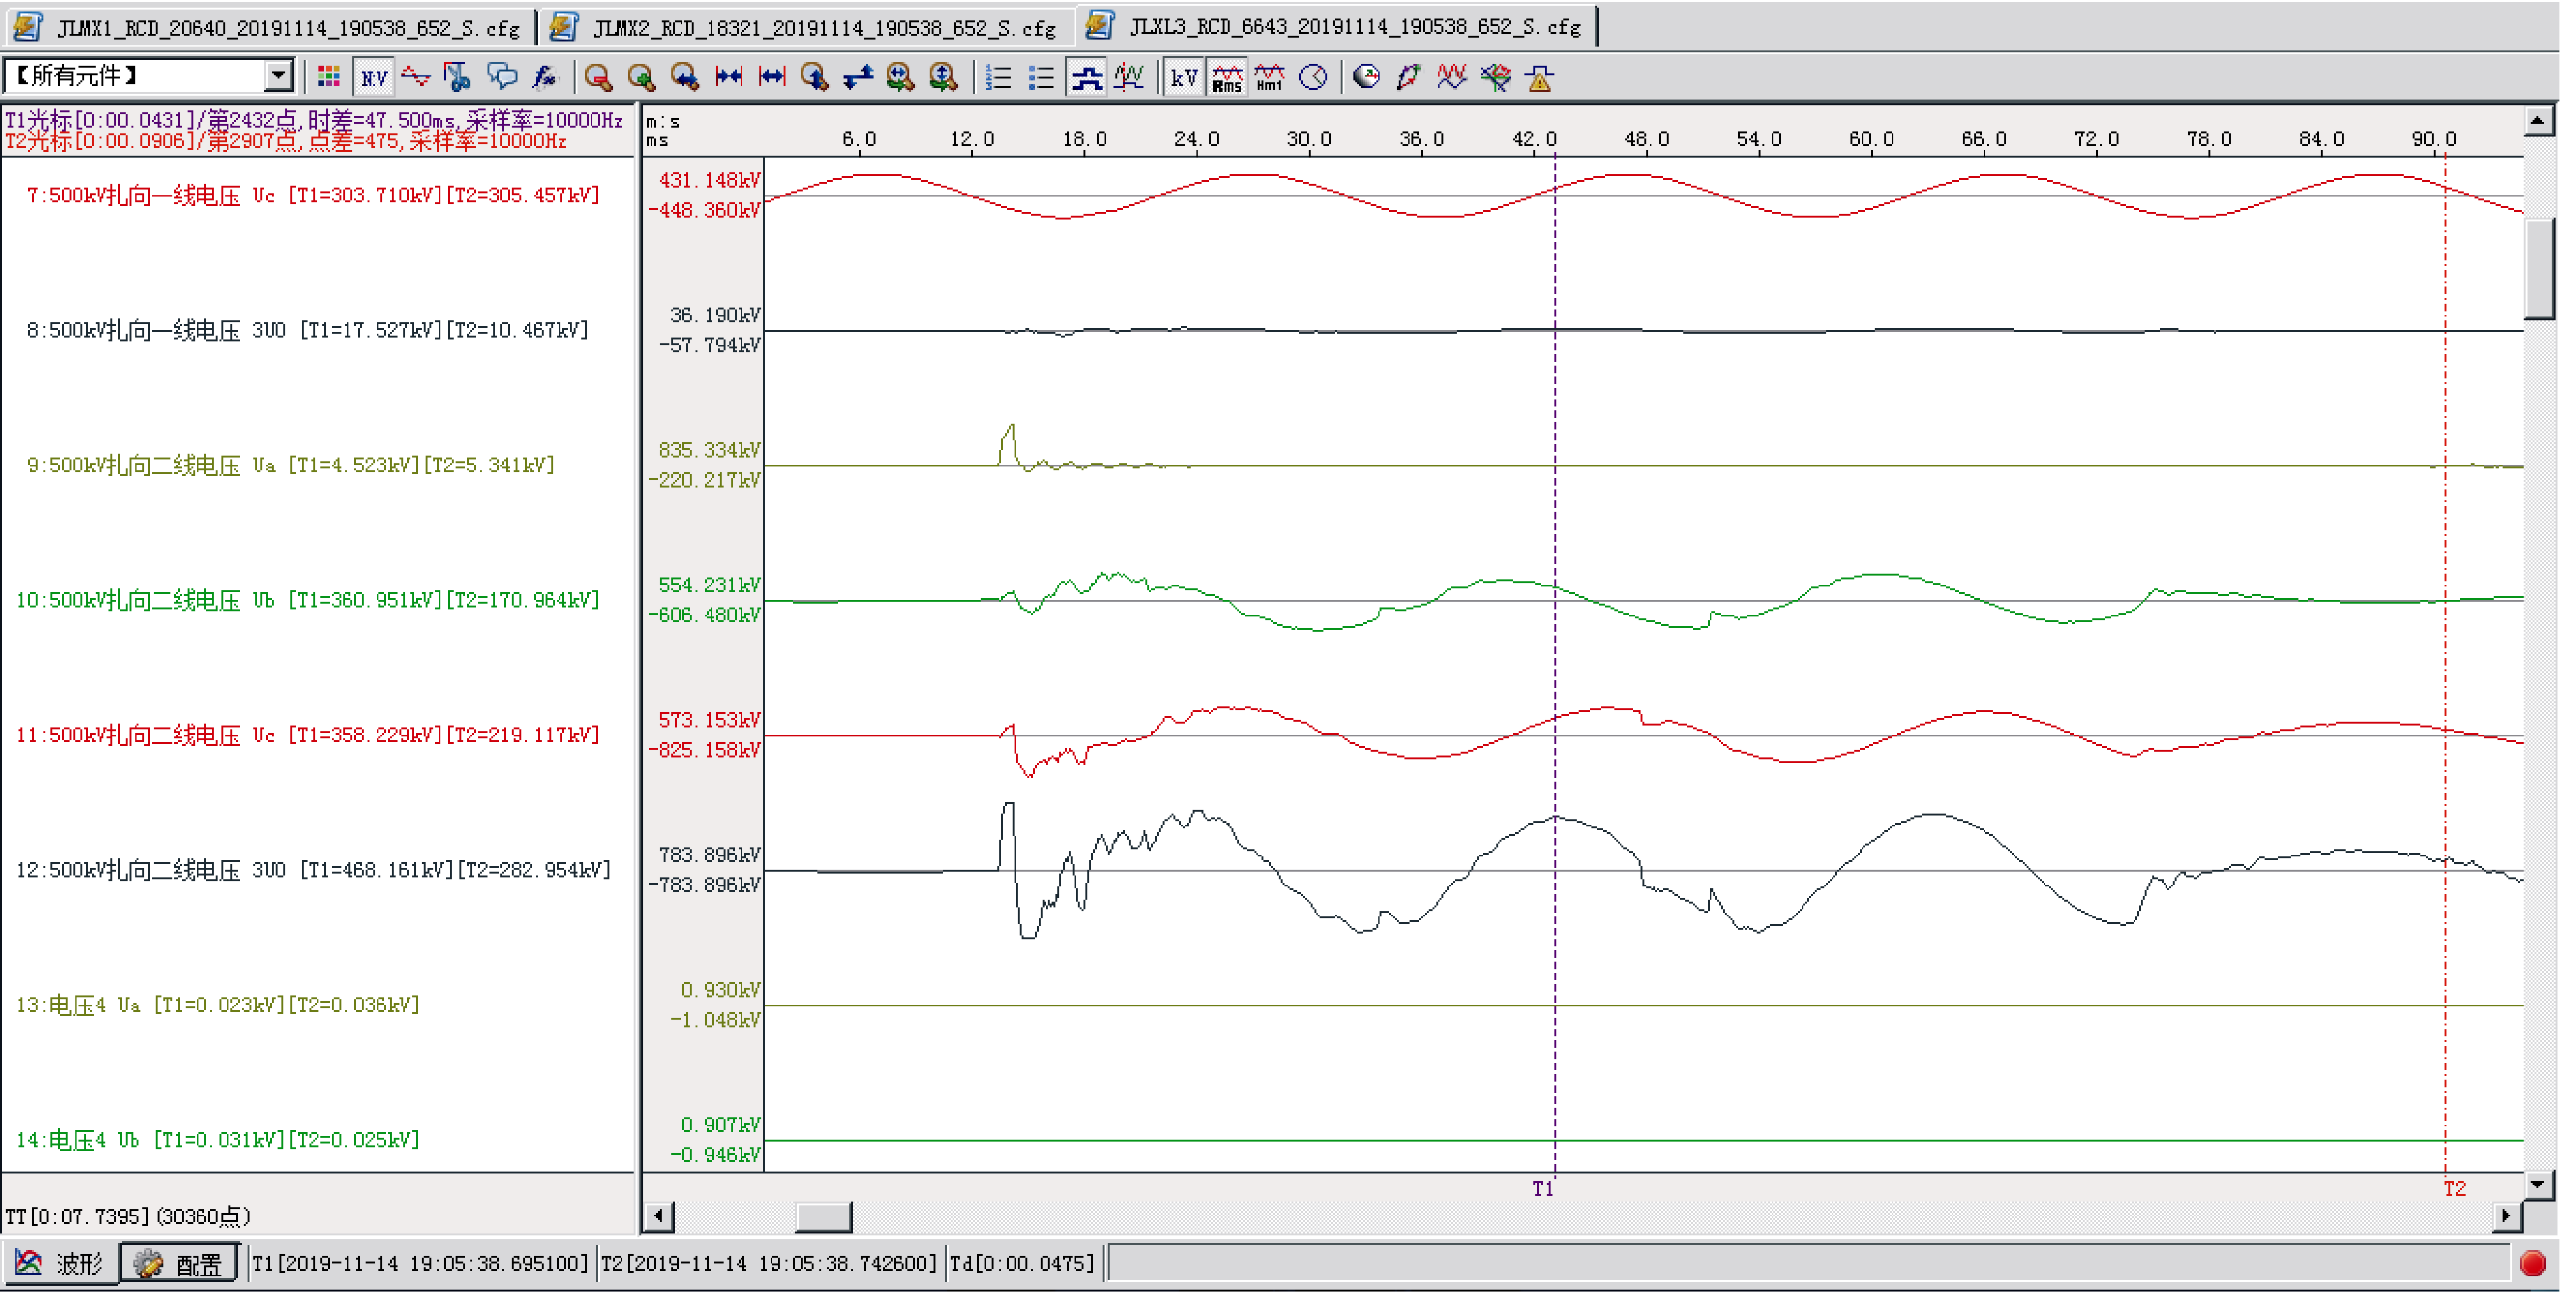Open the 所有元件 component dropdown
This screenshot has height=1296, width=2576.
tap(279, 76)
